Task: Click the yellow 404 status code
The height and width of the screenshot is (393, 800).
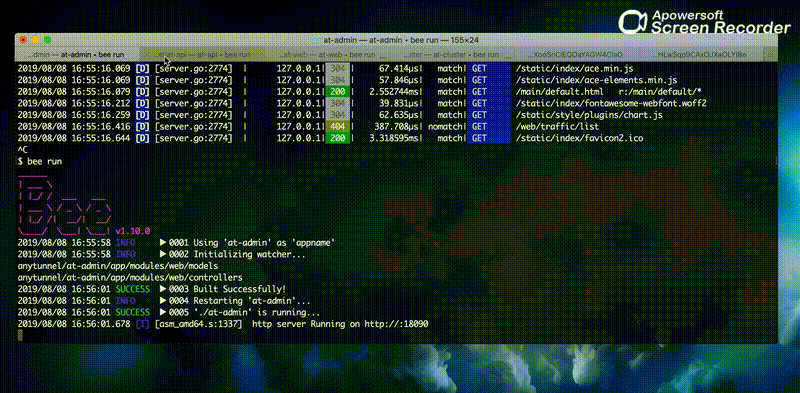Action: [x=338, y=127]
